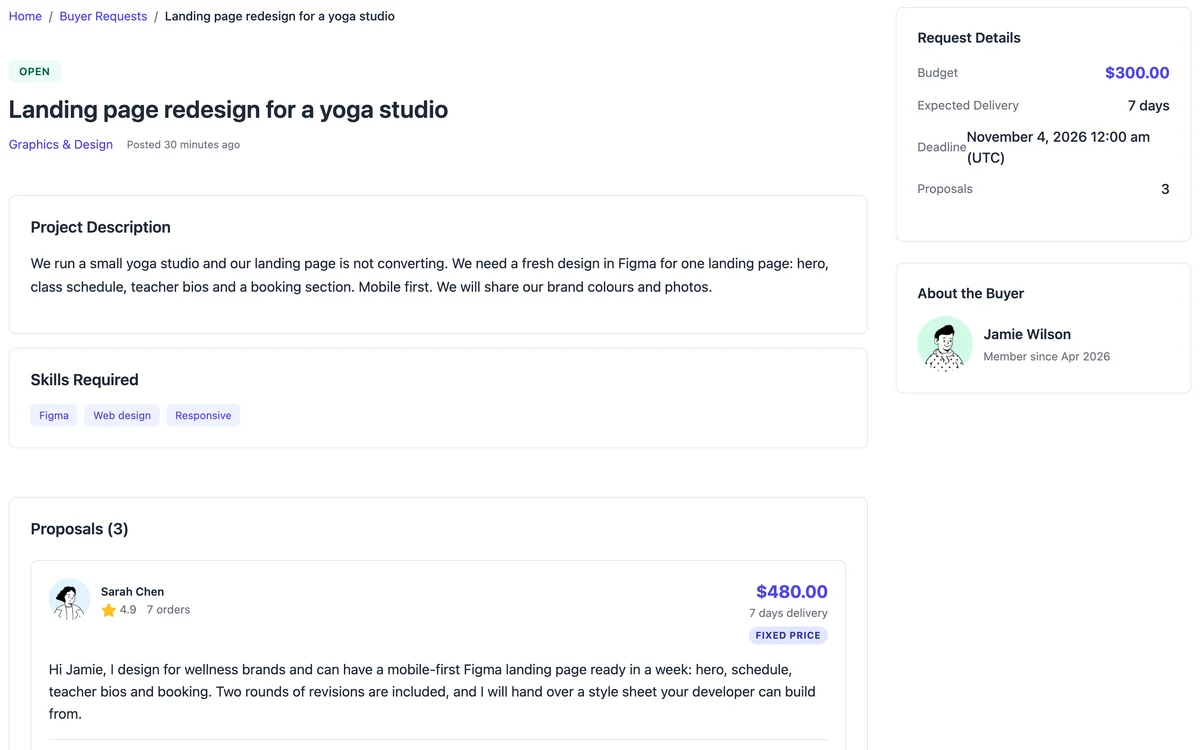Click the FIXED PRICE badge
This screenshot has height=750, width=1200.
(x=788, y=635)
